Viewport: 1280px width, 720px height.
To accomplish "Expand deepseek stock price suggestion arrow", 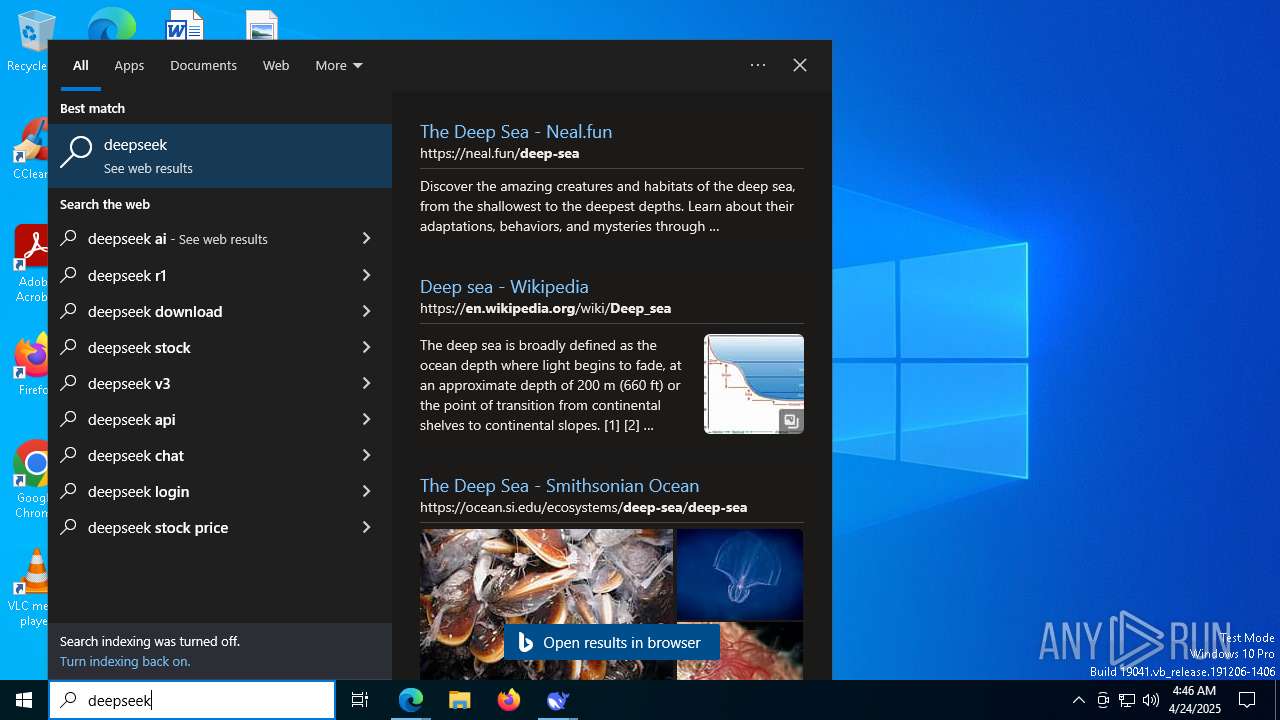I will click(366, 527).
